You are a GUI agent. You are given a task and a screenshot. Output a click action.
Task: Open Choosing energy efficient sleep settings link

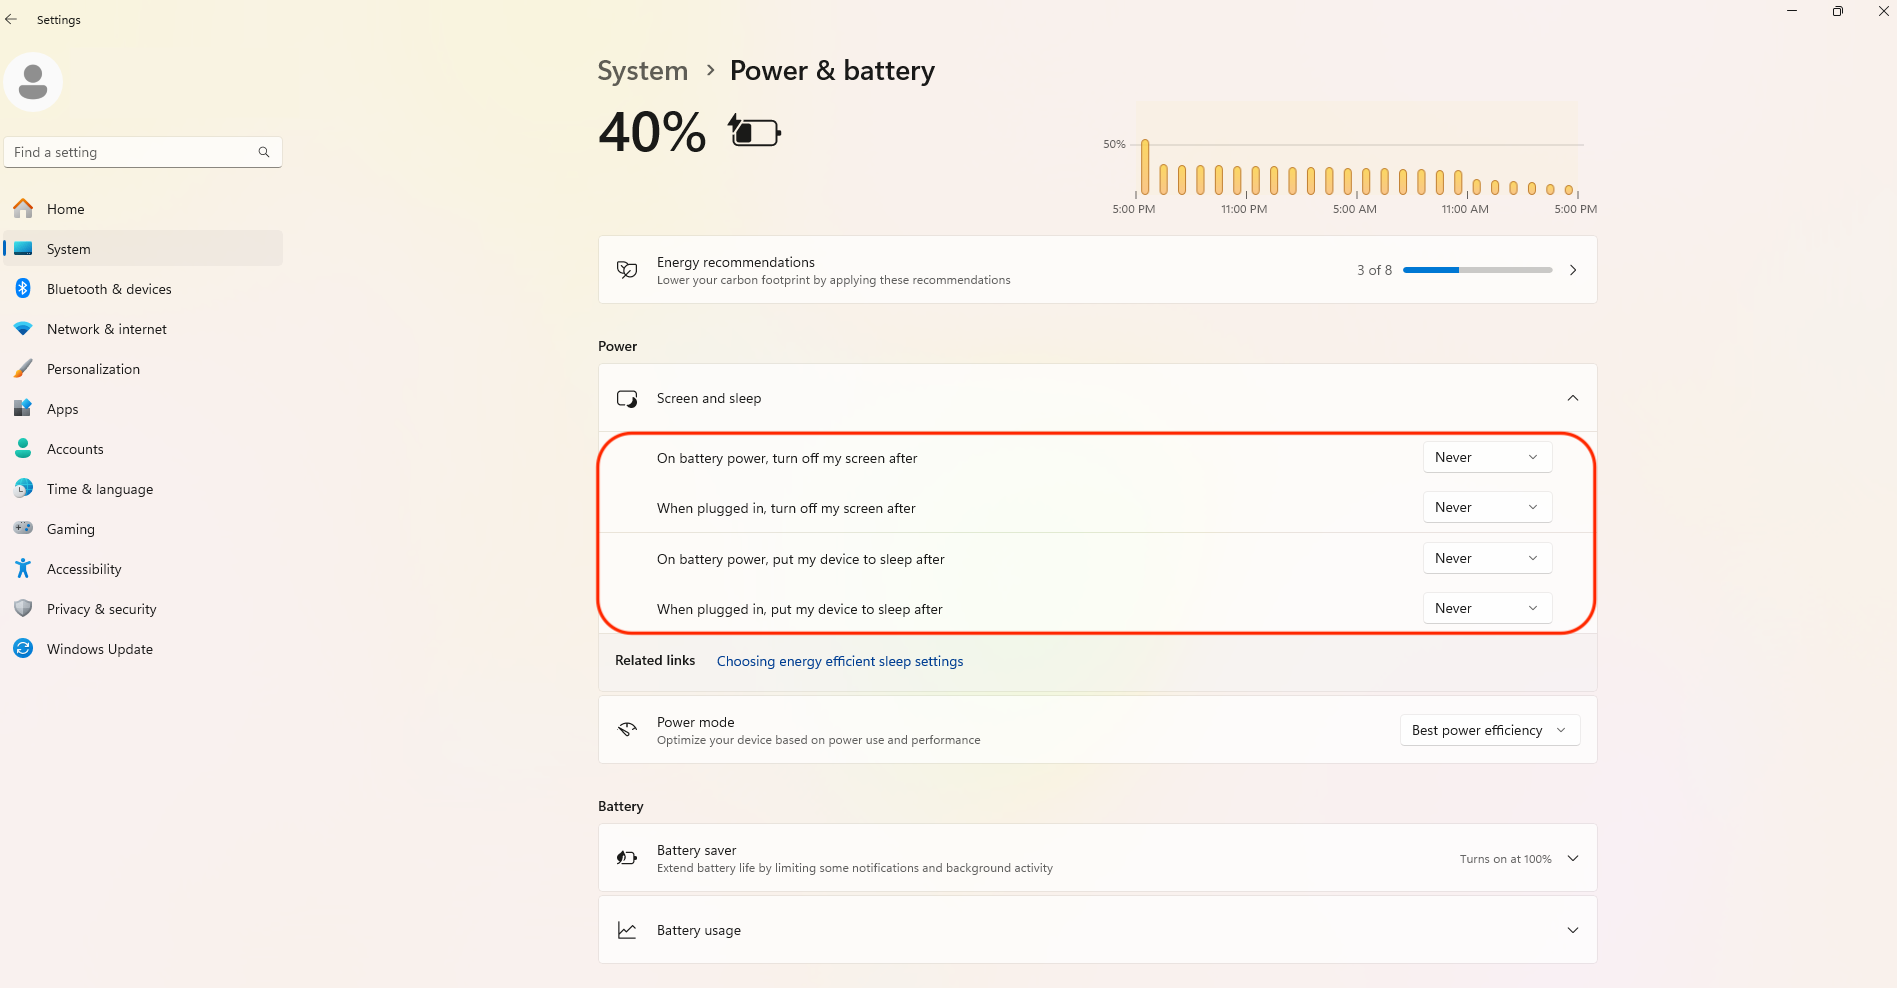coord(840,661)
